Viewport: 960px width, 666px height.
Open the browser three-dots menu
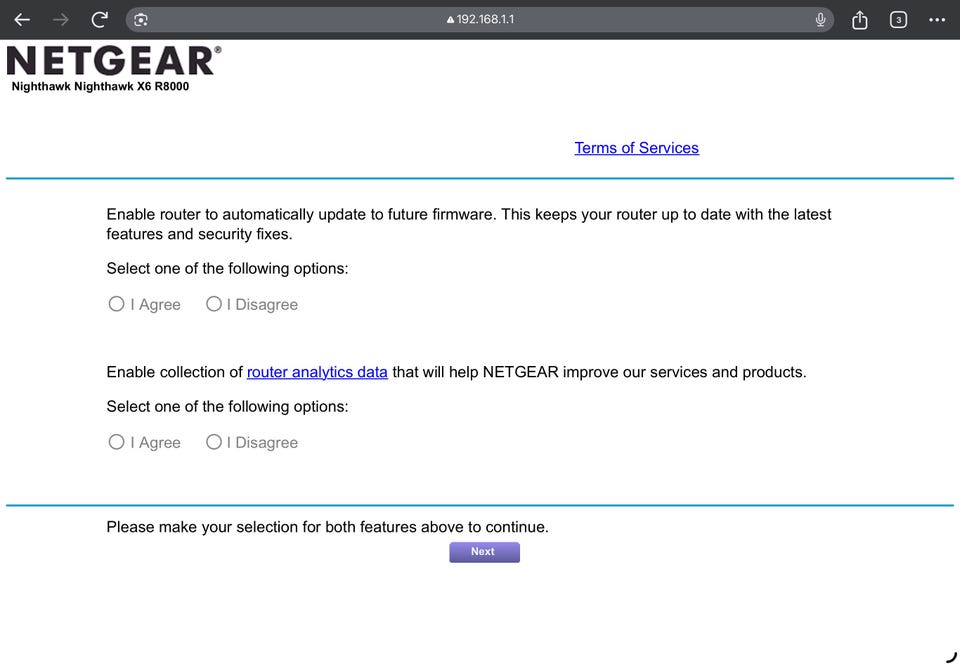tap(937, 20)
